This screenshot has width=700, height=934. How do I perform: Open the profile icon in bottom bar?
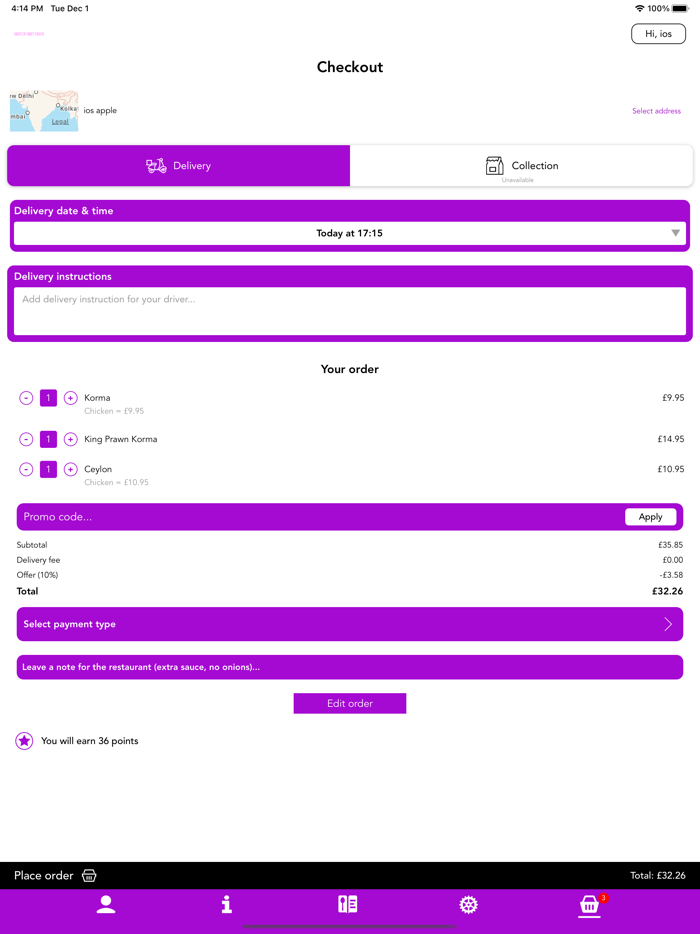106,904
